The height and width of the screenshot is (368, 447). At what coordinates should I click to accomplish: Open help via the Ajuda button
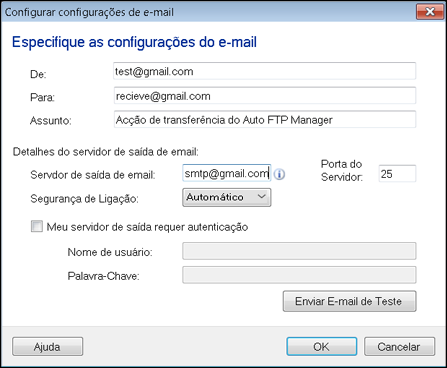[x=47, y=347]
